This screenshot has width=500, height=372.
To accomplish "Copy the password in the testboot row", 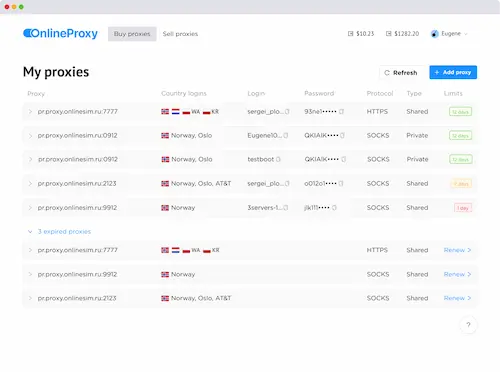I will click(344, 159).
